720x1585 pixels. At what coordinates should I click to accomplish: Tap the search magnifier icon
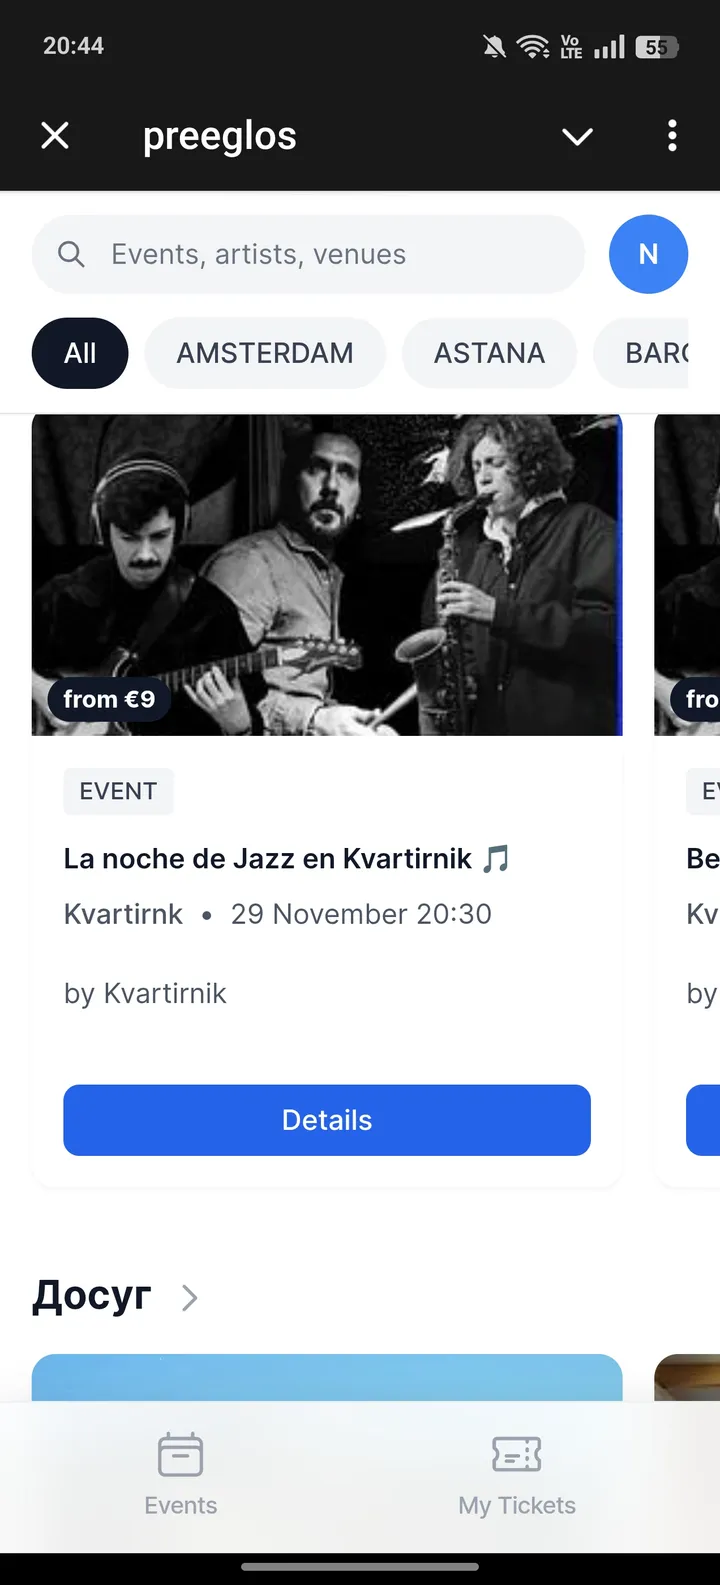click(x=71, y=254)
